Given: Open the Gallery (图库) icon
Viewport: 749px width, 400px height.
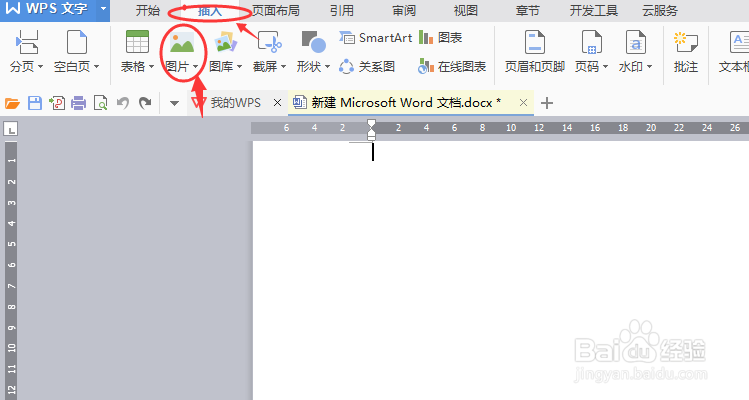Looking at the screenshot, I should pos(225,42).
